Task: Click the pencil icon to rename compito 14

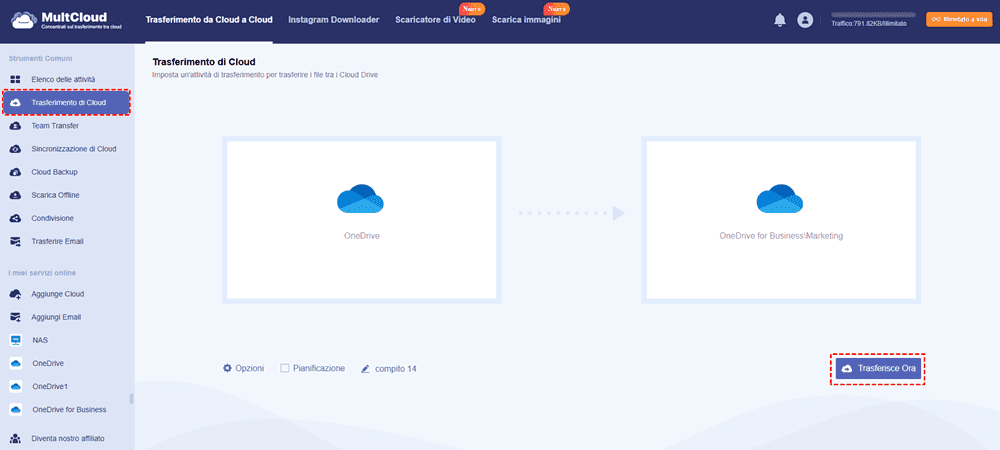Action: click(365, 368)
